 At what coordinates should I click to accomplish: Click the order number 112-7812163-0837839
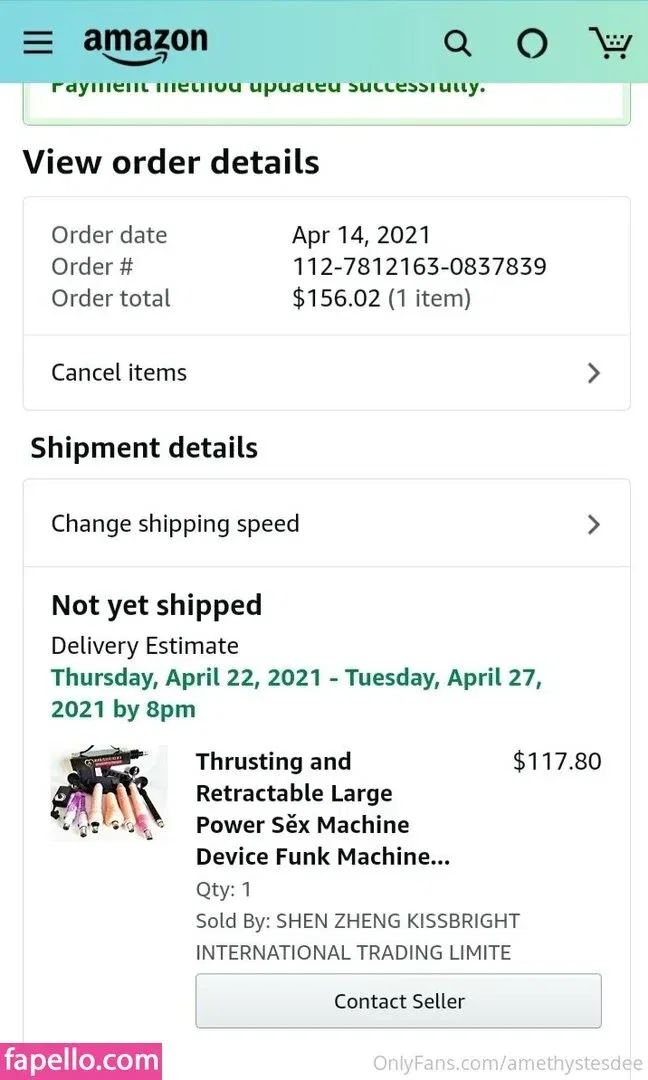coord(419,267)
